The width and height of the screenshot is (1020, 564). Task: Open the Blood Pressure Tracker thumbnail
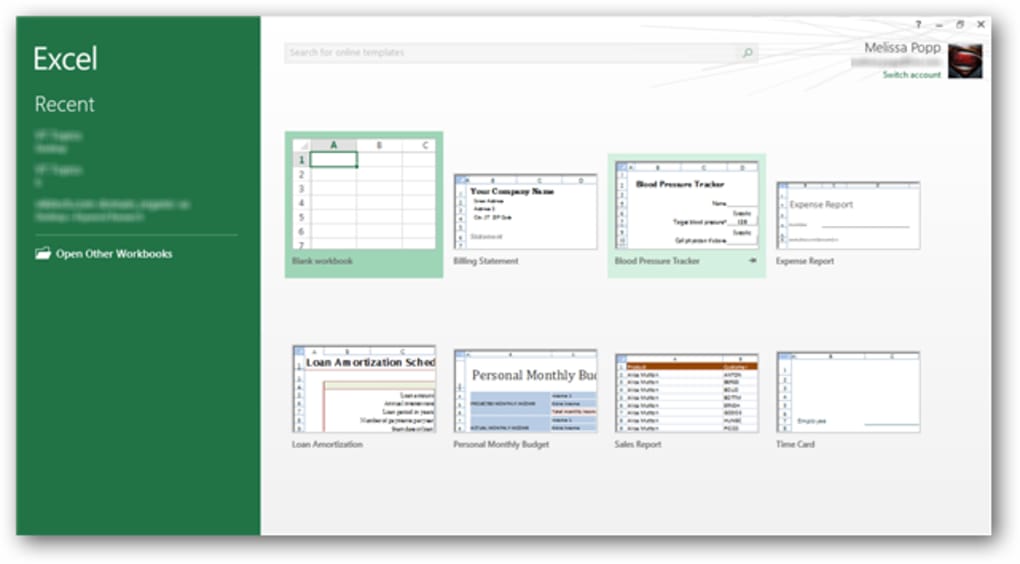[x=687, y=205]
